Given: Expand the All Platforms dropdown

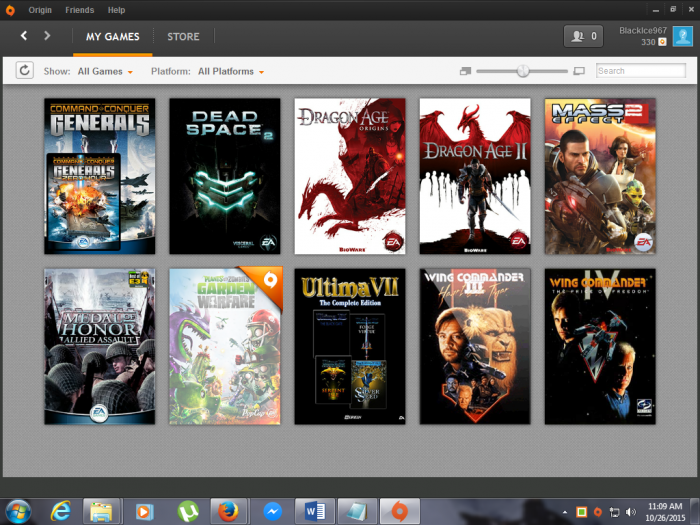Looking at the screenshot, I should pyautogui.click(x=231, y=72).
